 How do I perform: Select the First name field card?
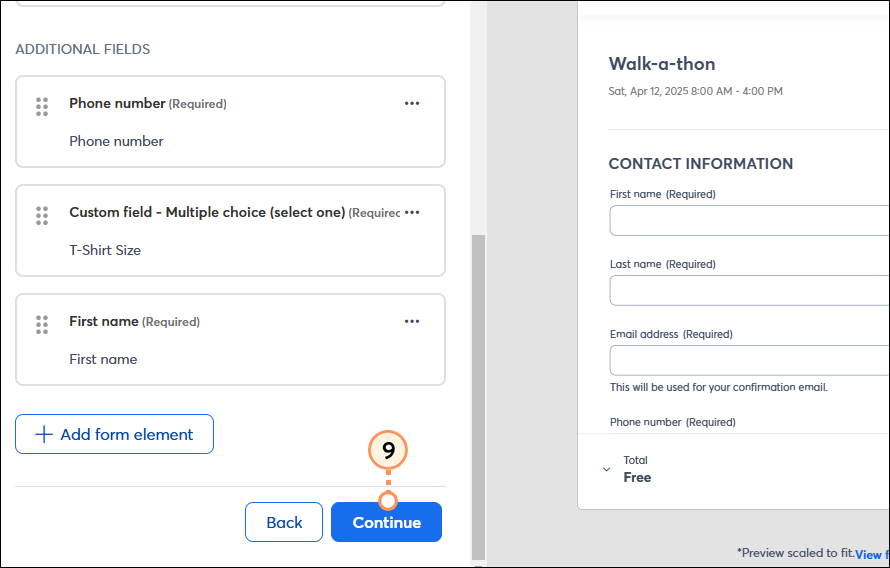pos(230,339)
